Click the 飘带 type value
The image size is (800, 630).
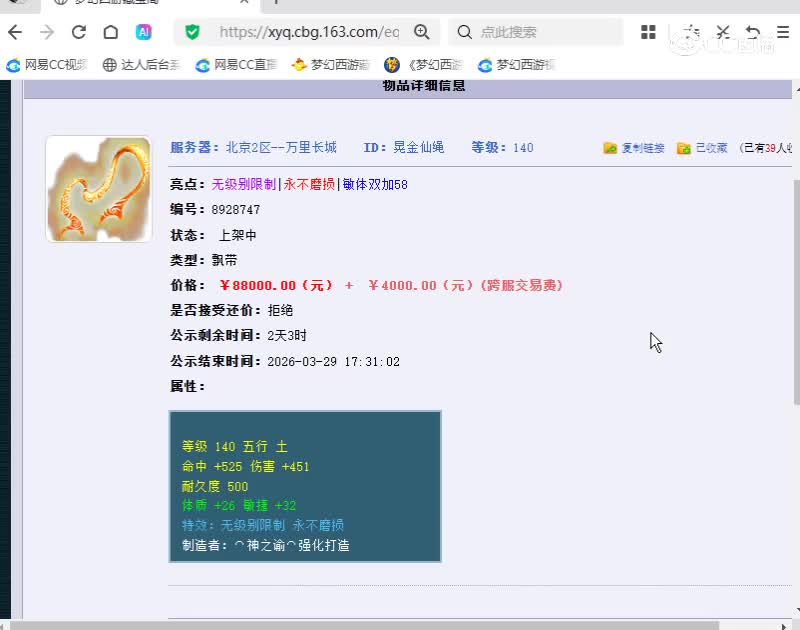click(224, 260)
